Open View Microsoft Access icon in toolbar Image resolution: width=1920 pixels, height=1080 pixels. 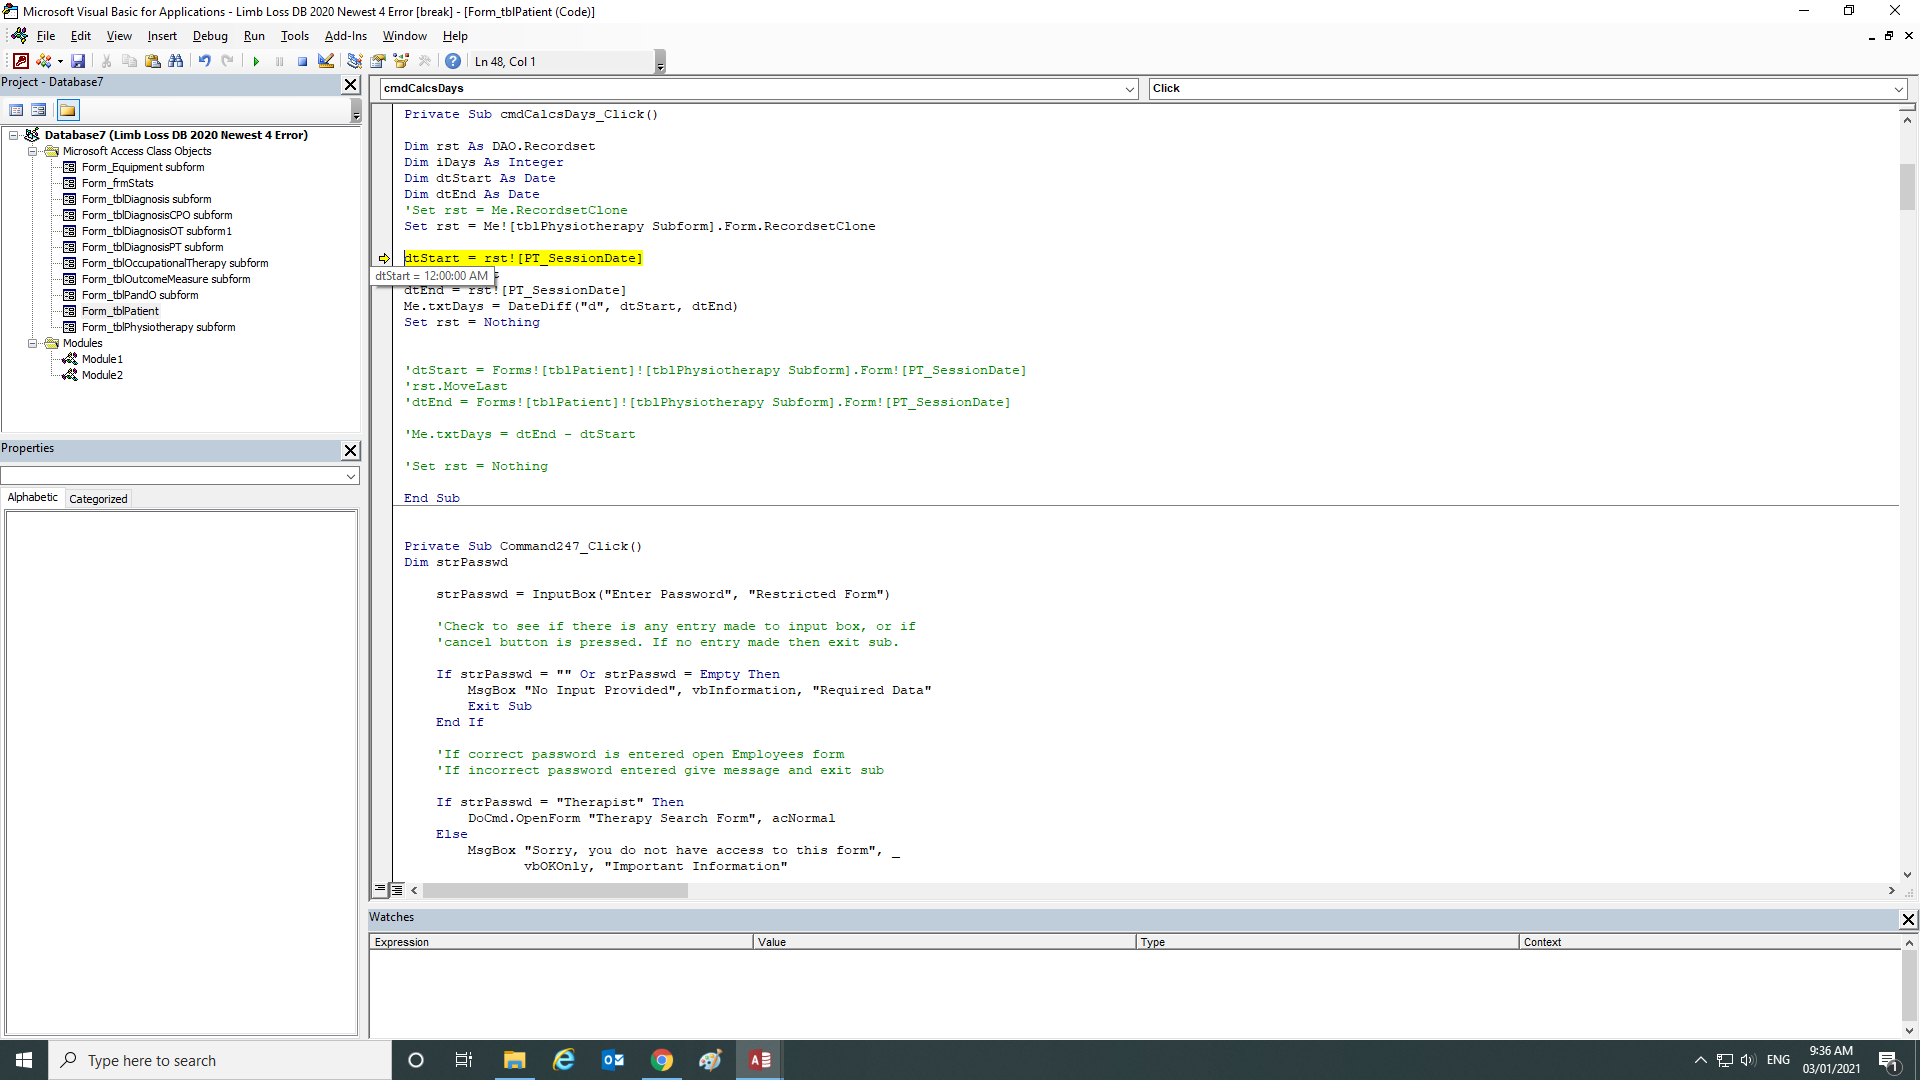coord(21,61)
